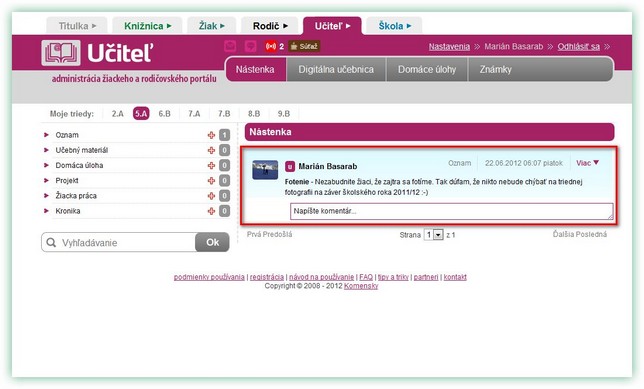This screenshot has width=644, height=389.
Task: Expand the Žiacka práca category
Action: click(46, 196)
